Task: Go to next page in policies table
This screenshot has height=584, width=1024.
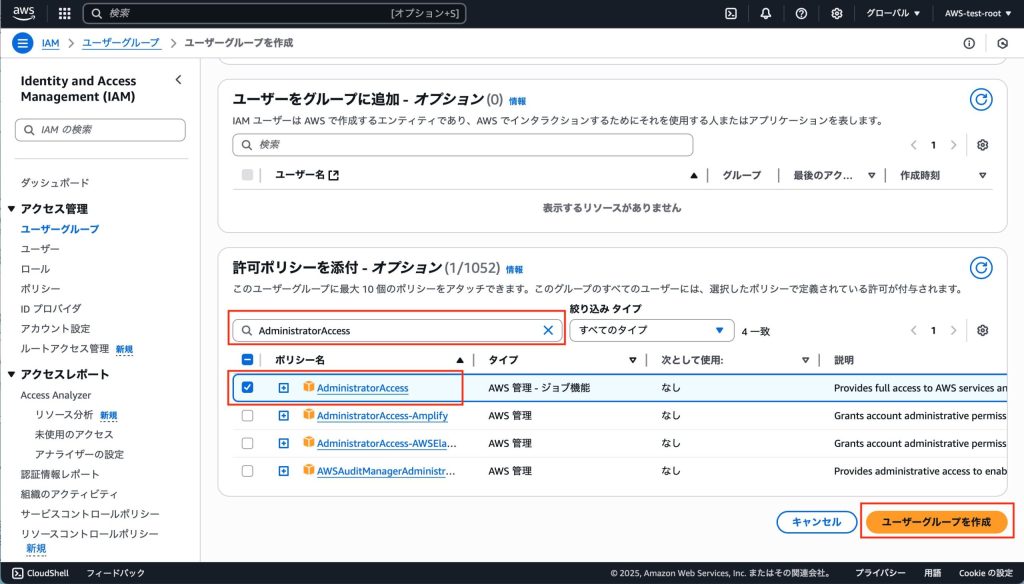Action: click(953, 331)
